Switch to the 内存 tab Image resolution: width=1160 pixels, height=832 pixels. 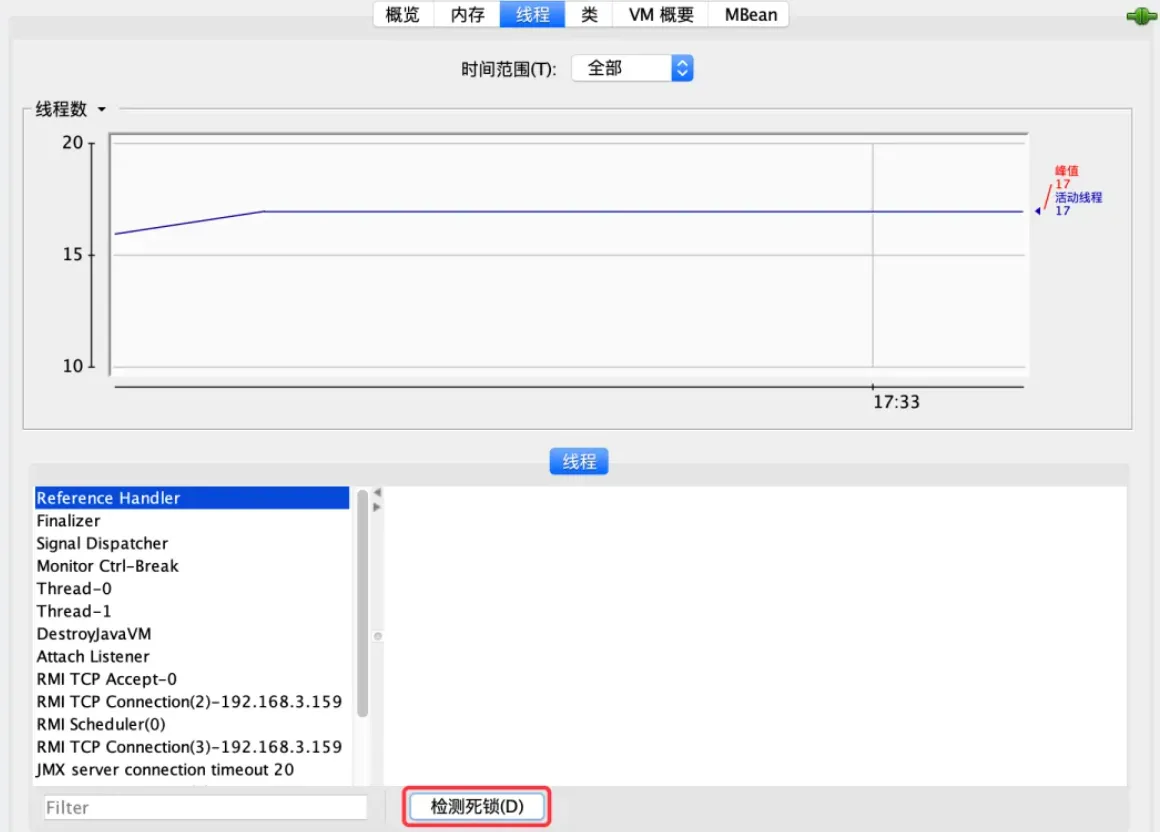pyautogui.click(x=468, y=15)
